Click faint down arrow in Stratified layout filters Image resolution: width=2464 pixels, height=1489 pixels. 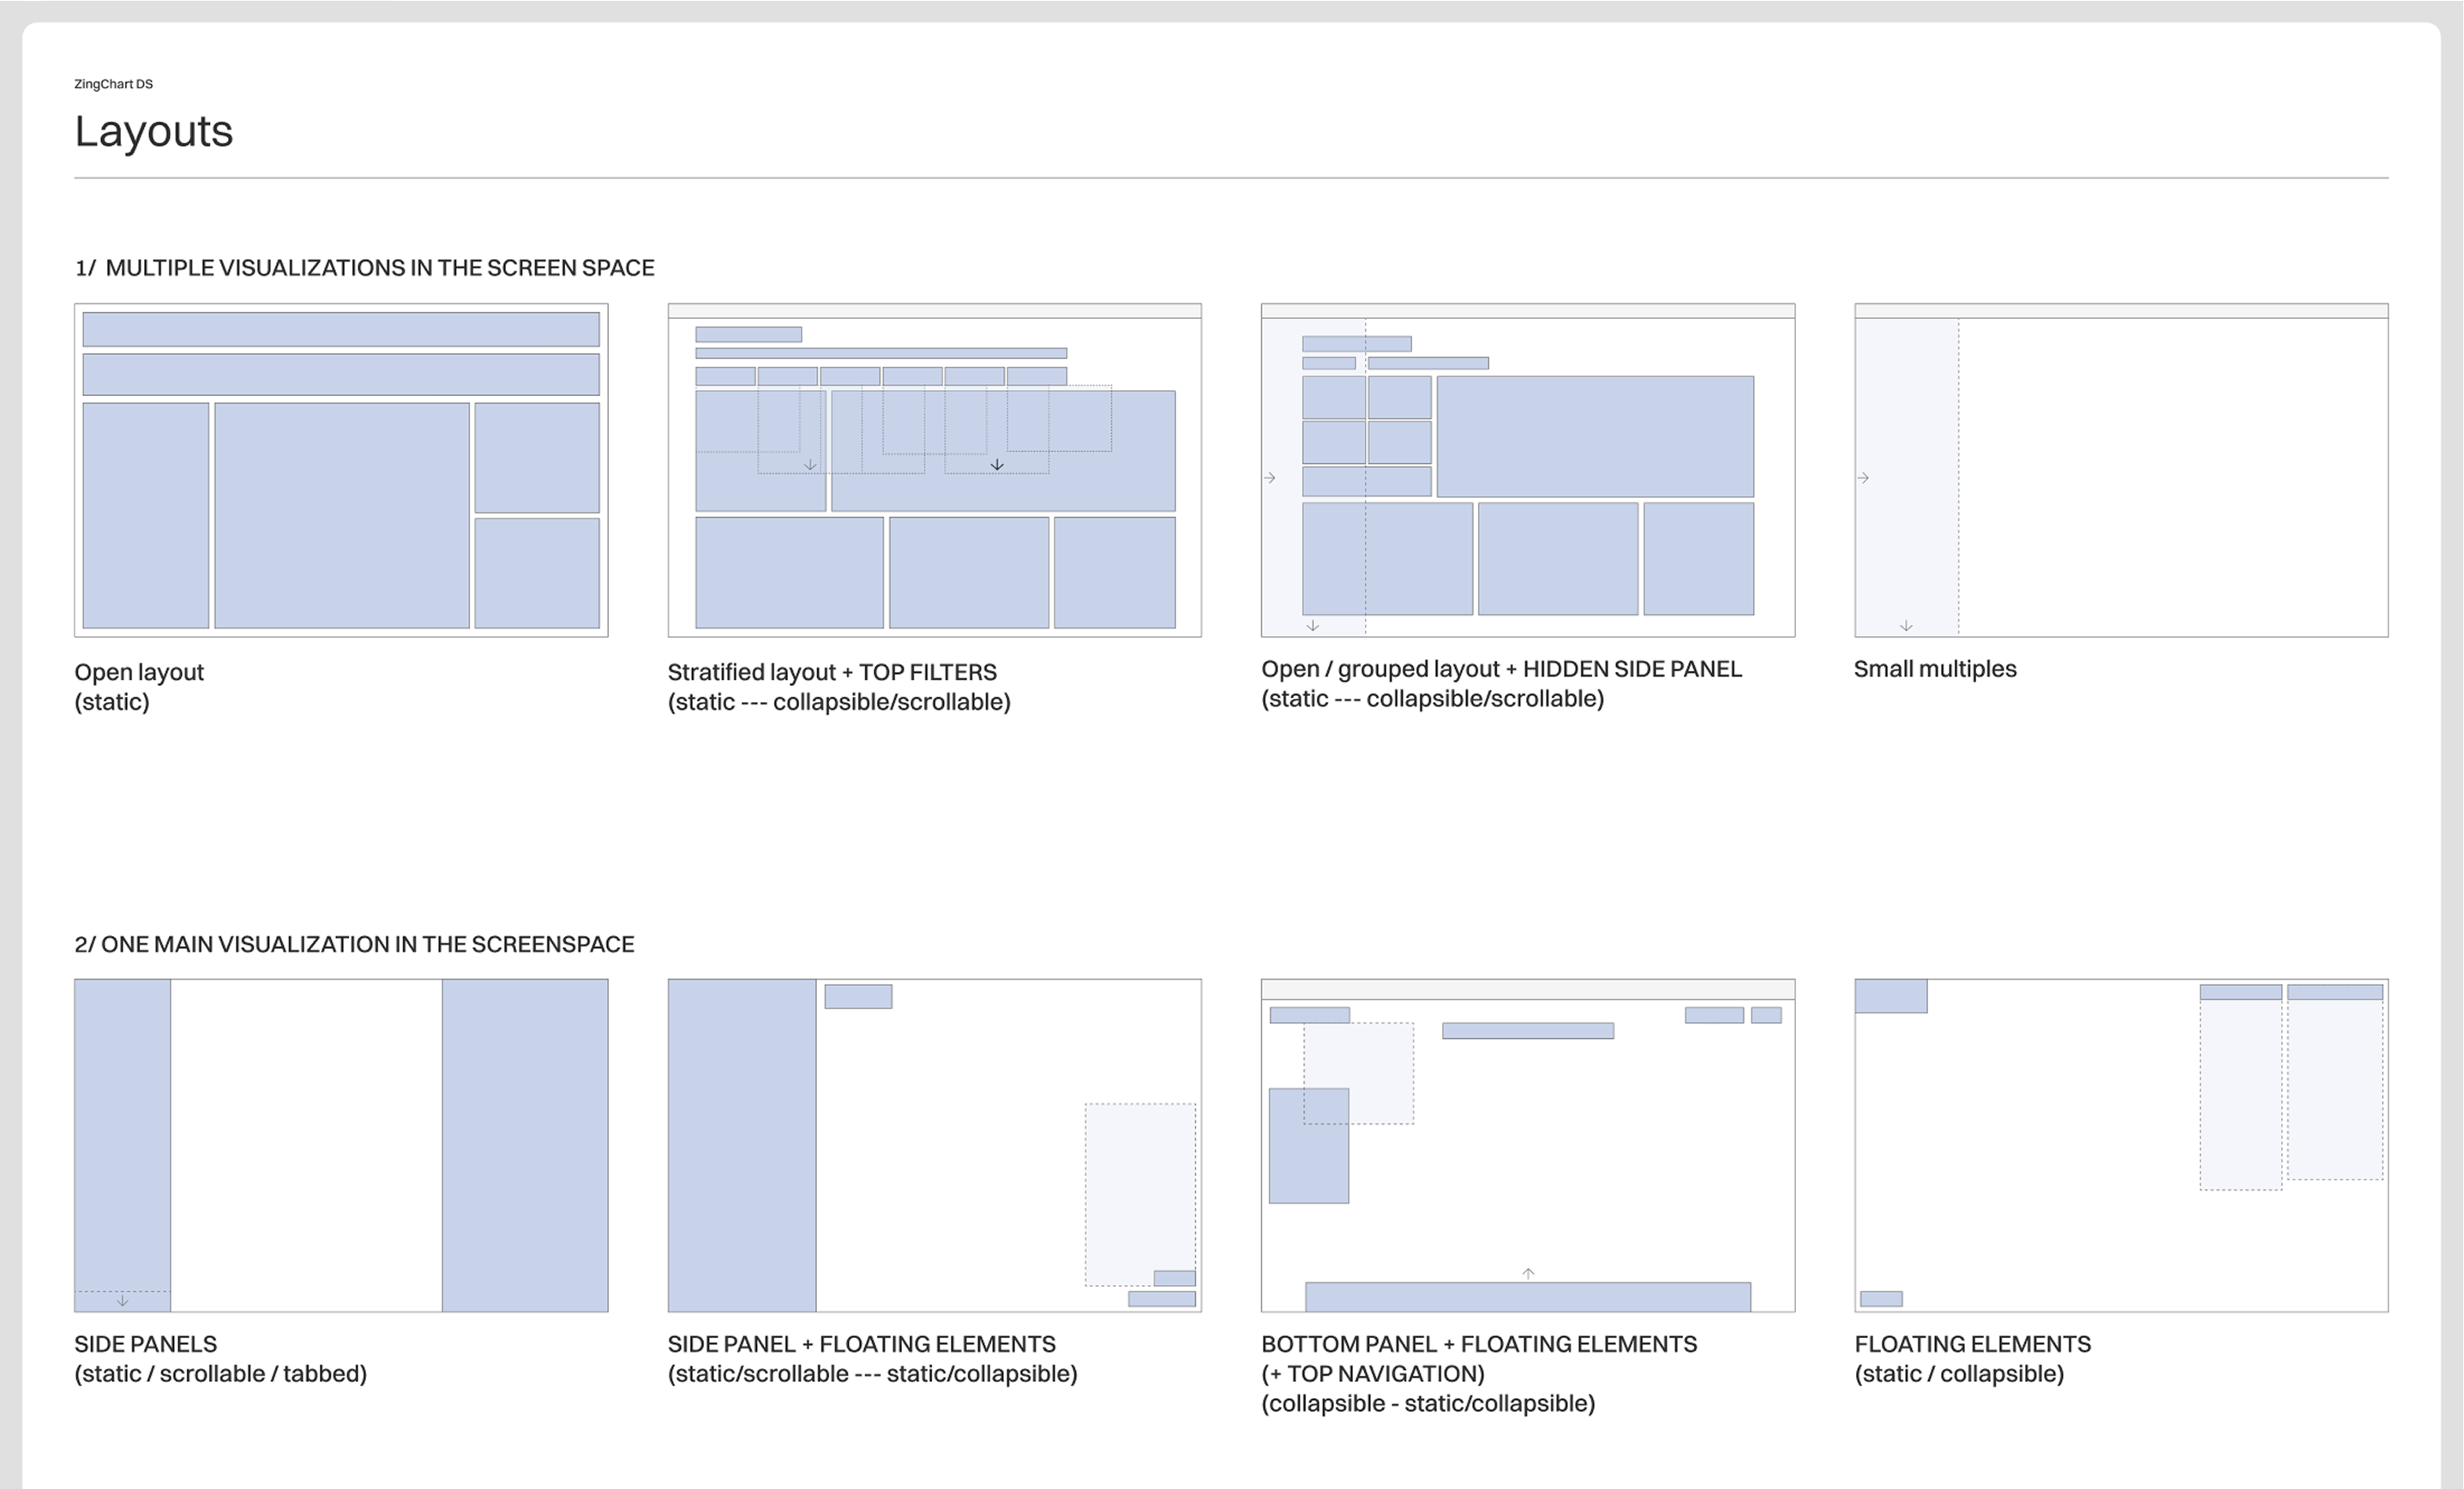pos(810,465)
